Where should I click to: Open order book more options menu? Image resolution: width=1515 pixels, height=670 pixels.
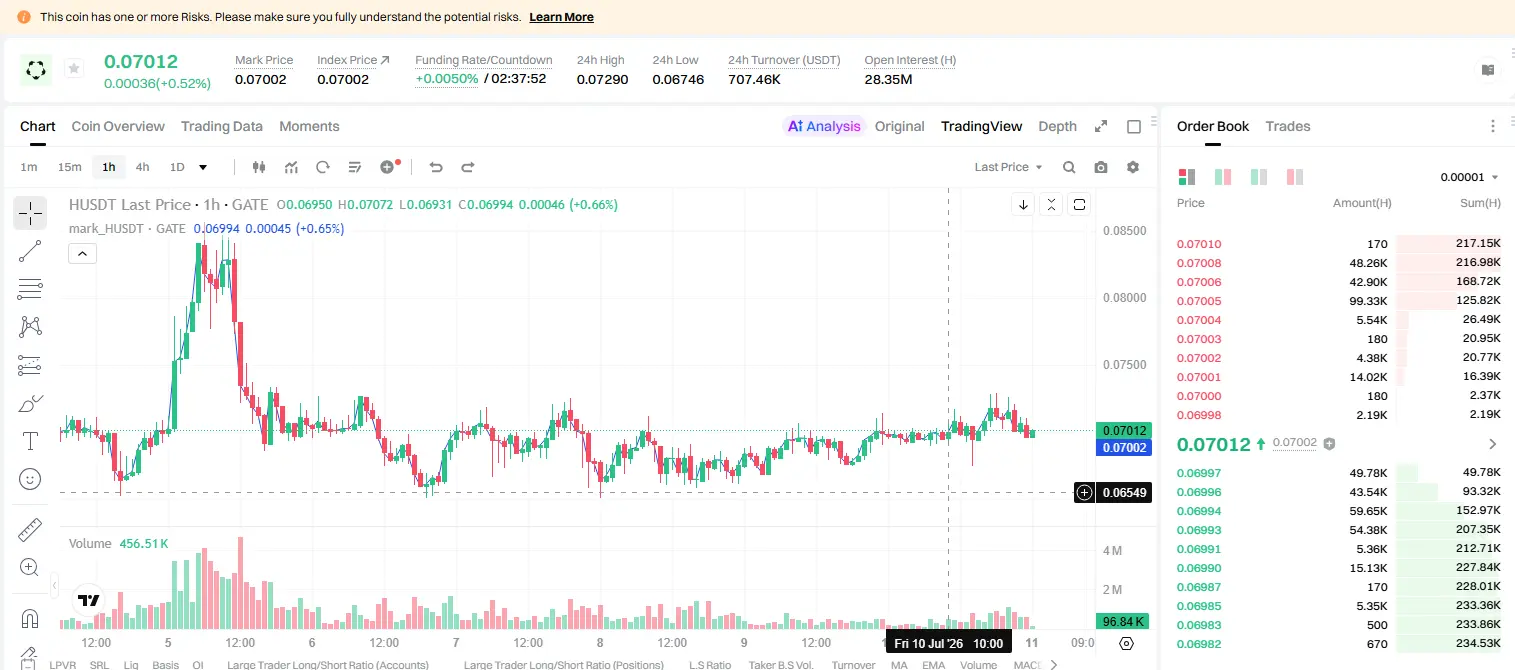coord(1493,126)
